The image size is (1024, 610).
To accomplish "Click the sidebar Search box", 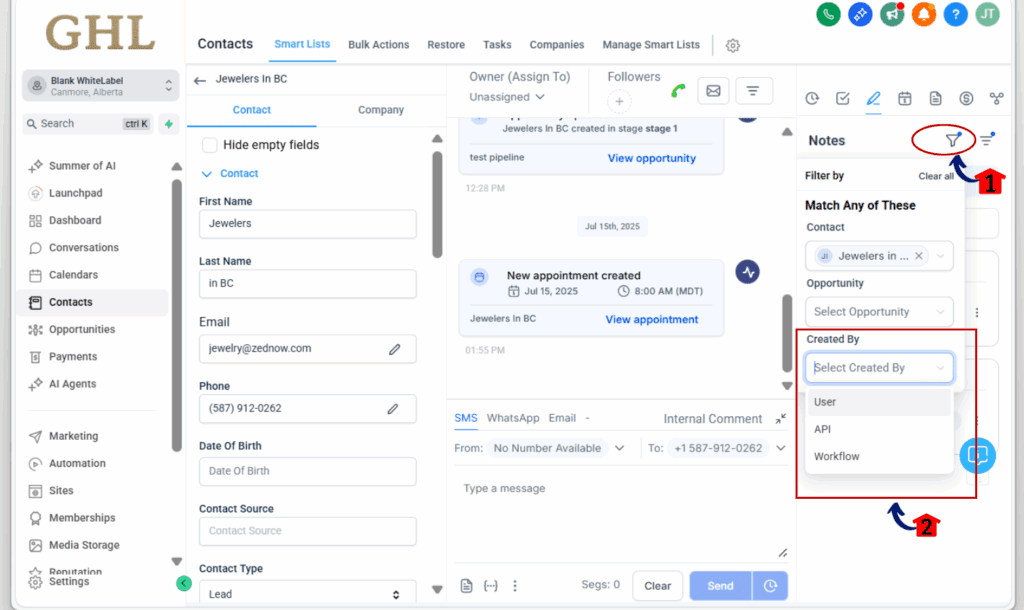I will click(x=88, y=123).
